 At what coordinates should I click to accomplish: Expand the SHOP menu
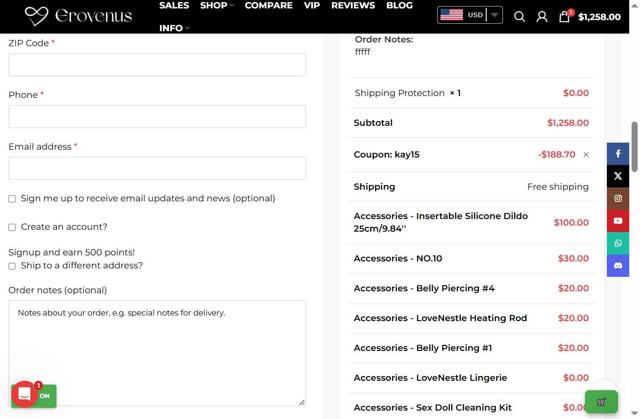click(x=216, y=6)
